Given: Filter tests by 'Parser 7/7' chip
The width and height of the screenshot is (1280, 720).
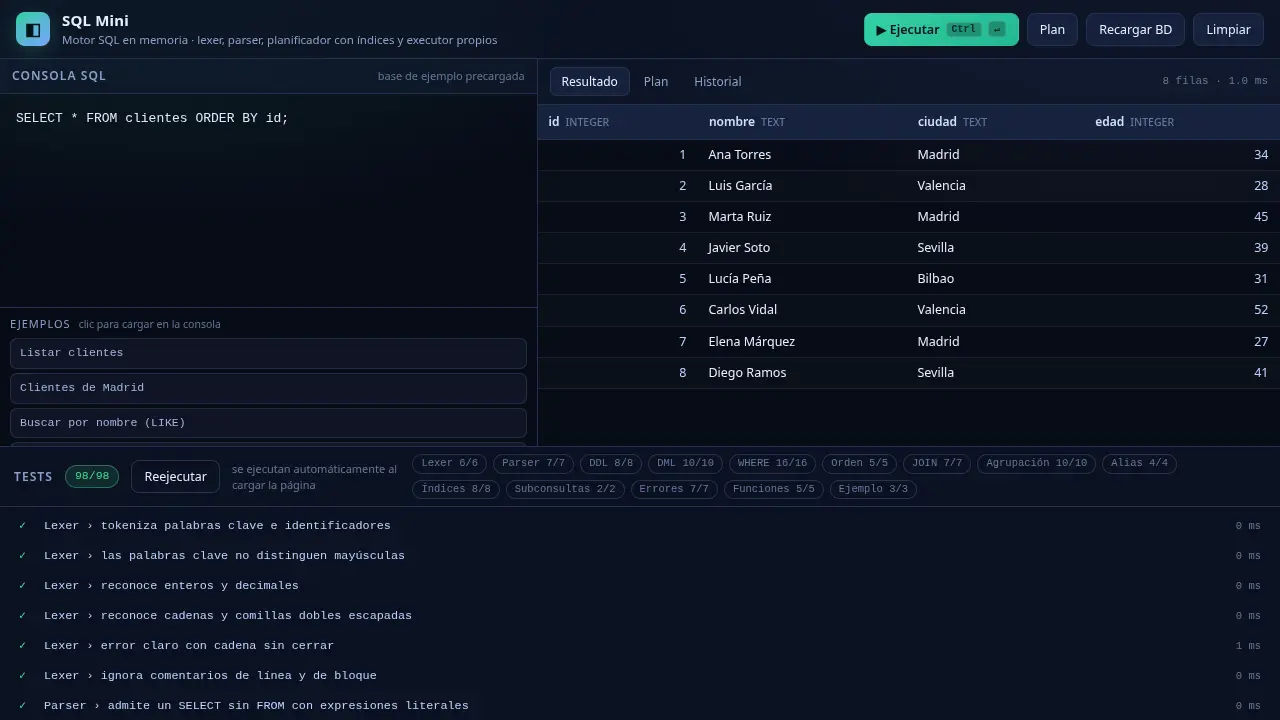Looking at the screenshot, I should pyautogui.click(x=533, y=464).
